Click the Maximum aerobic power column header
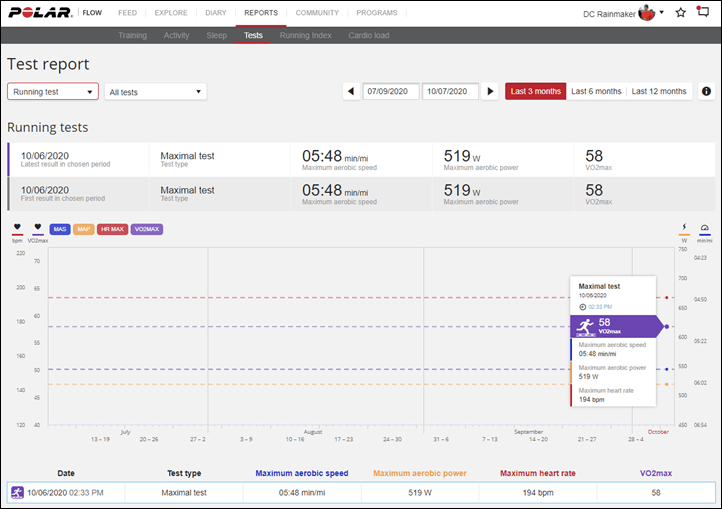This screenshot has width=722, height=509. pyautogui.click(x=419, y=473)
